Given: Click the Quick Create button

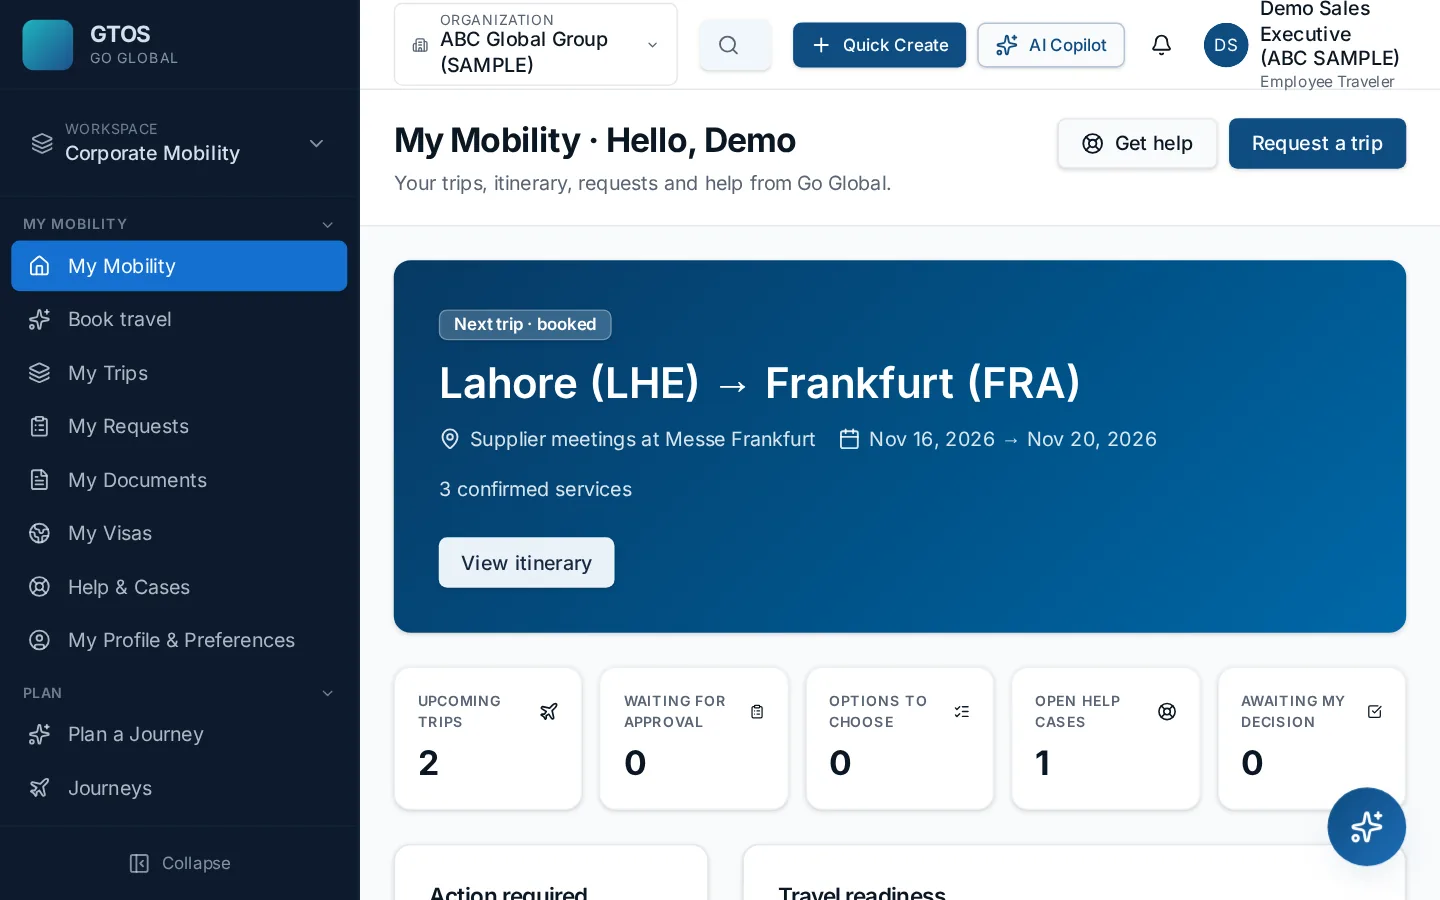Looking at the screenshot, I should tap(879, 45).
